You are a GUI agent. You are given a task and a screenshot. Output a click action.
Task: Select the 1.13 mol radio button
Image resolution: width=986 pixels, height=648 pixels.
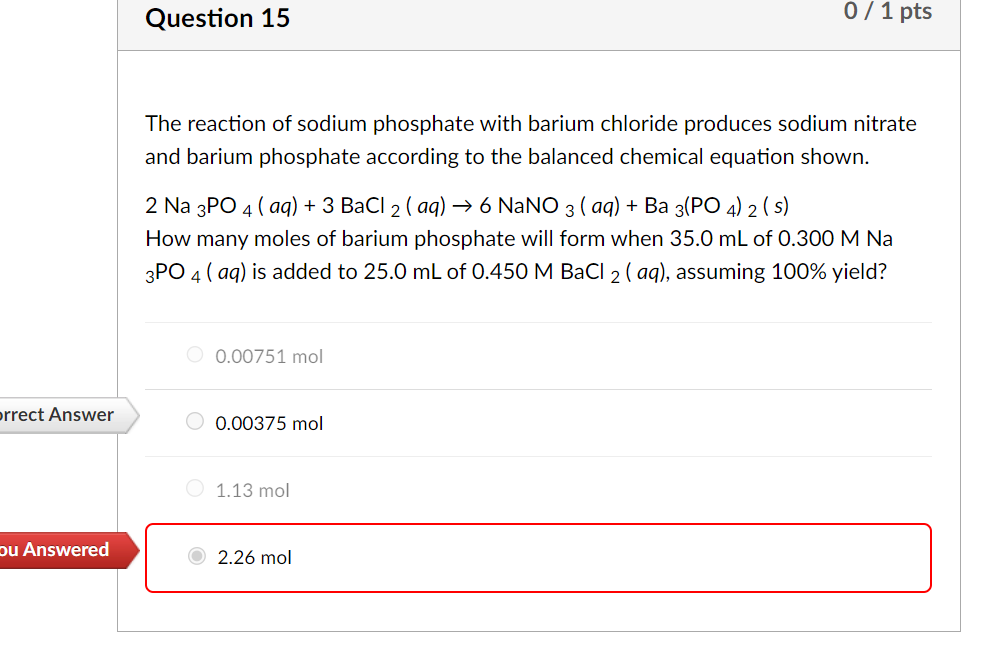coord(195,488)
